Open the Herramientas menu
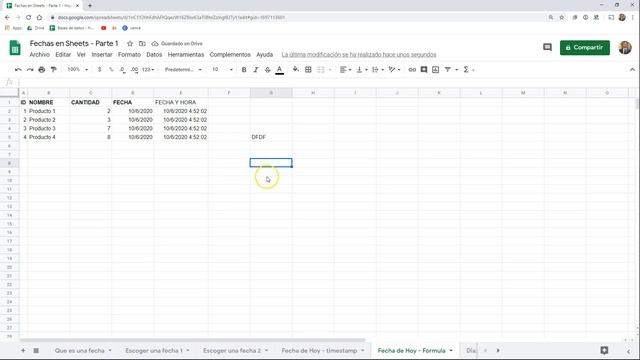This screenshot has height=360, width=640. [186, 55]
